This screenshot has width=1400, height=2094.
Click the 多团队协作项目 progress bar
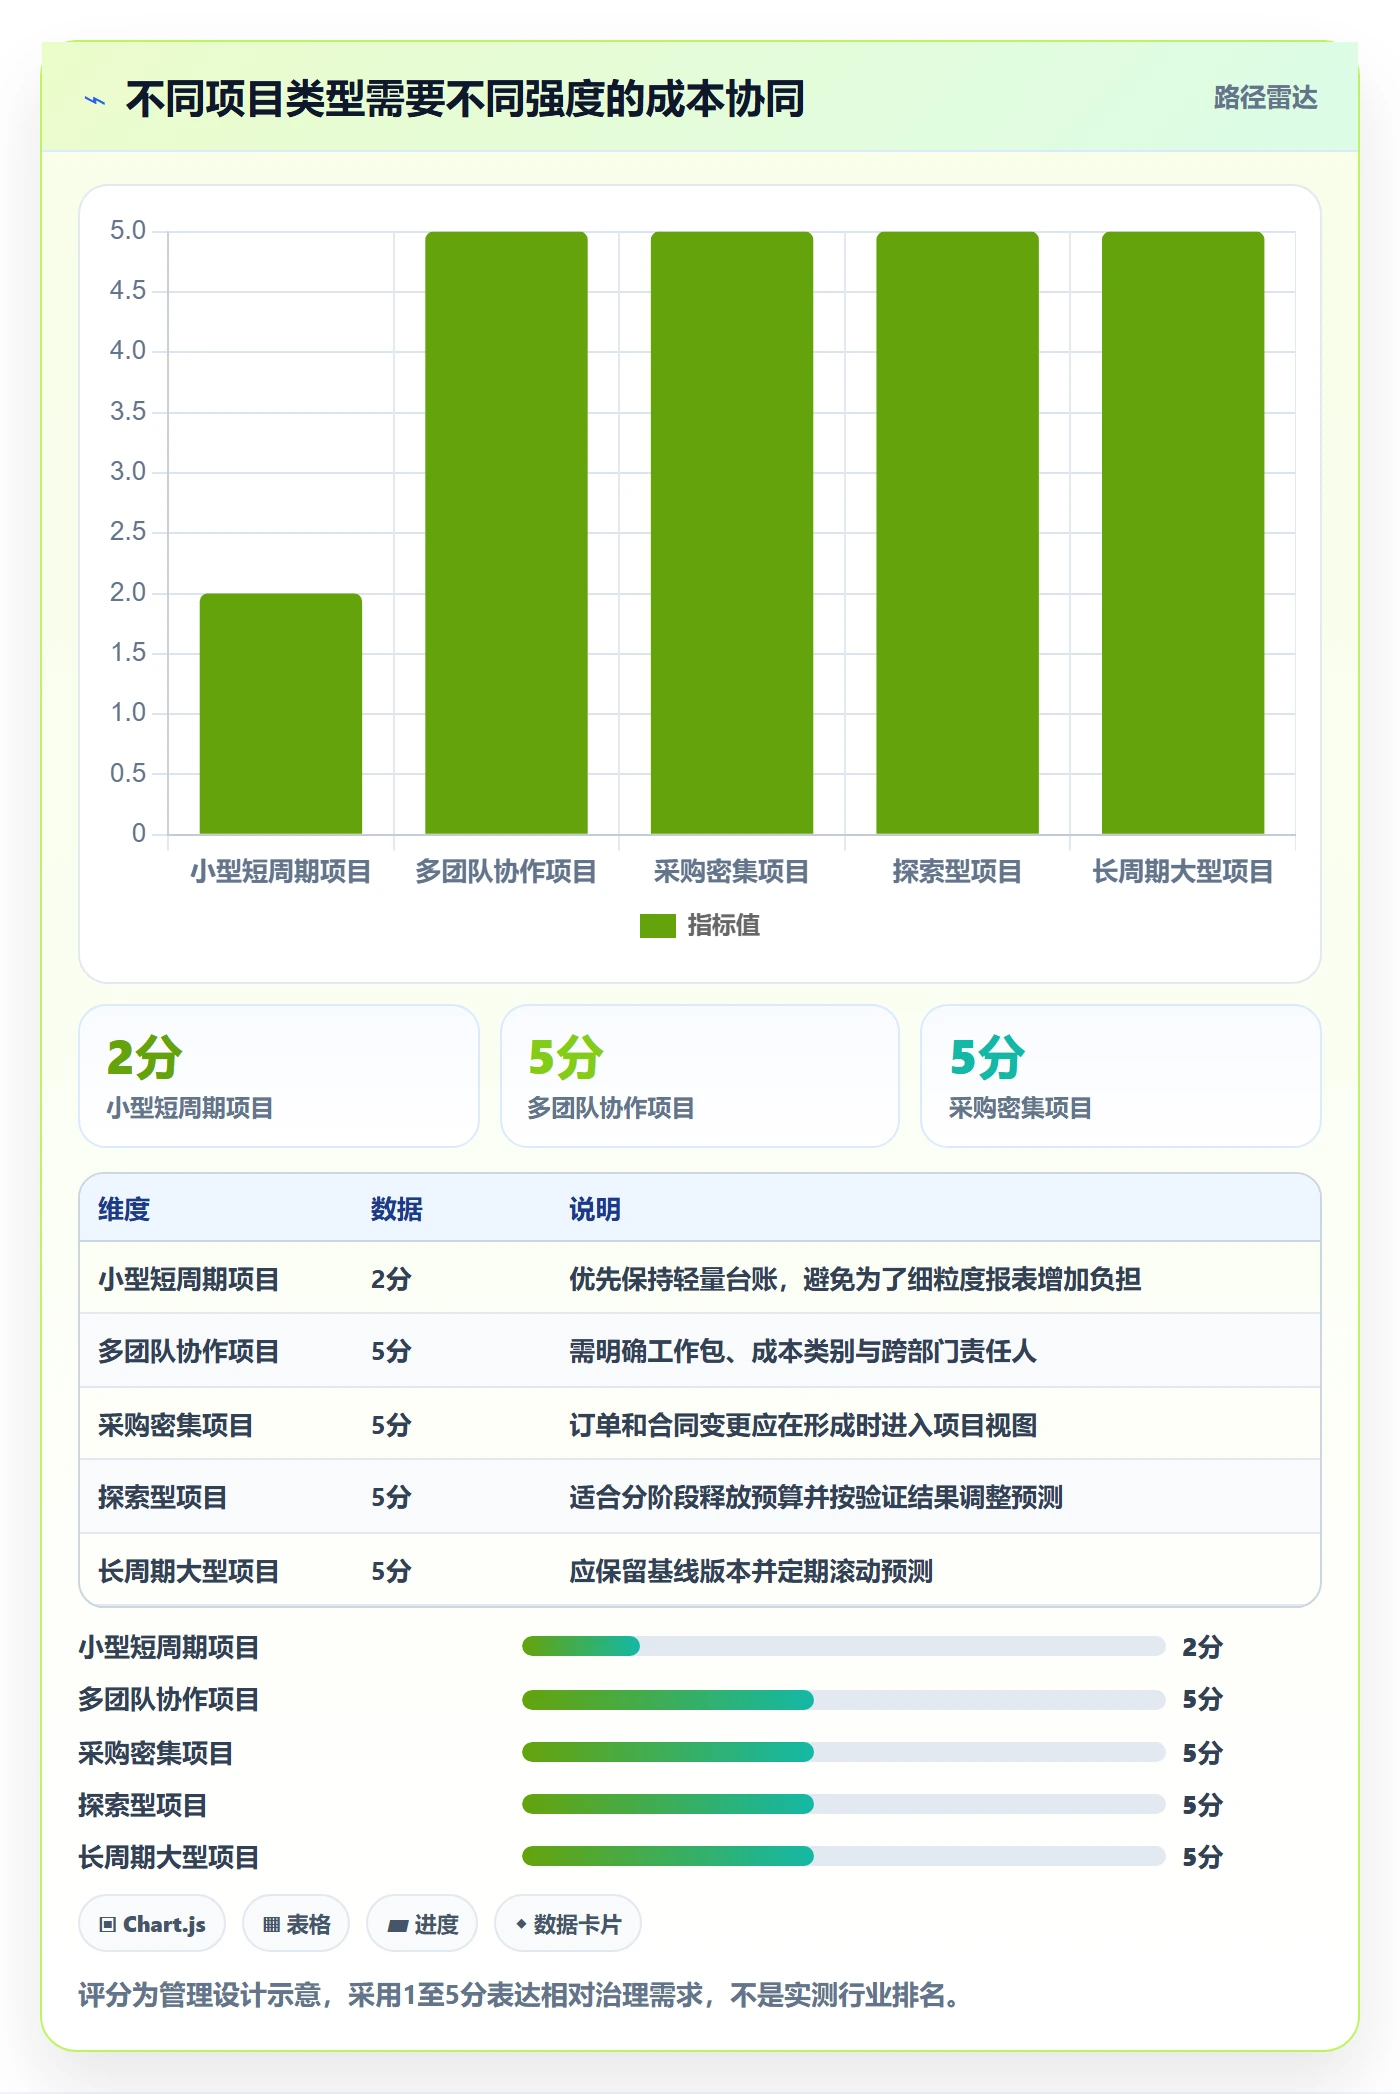pos(843,1699)
